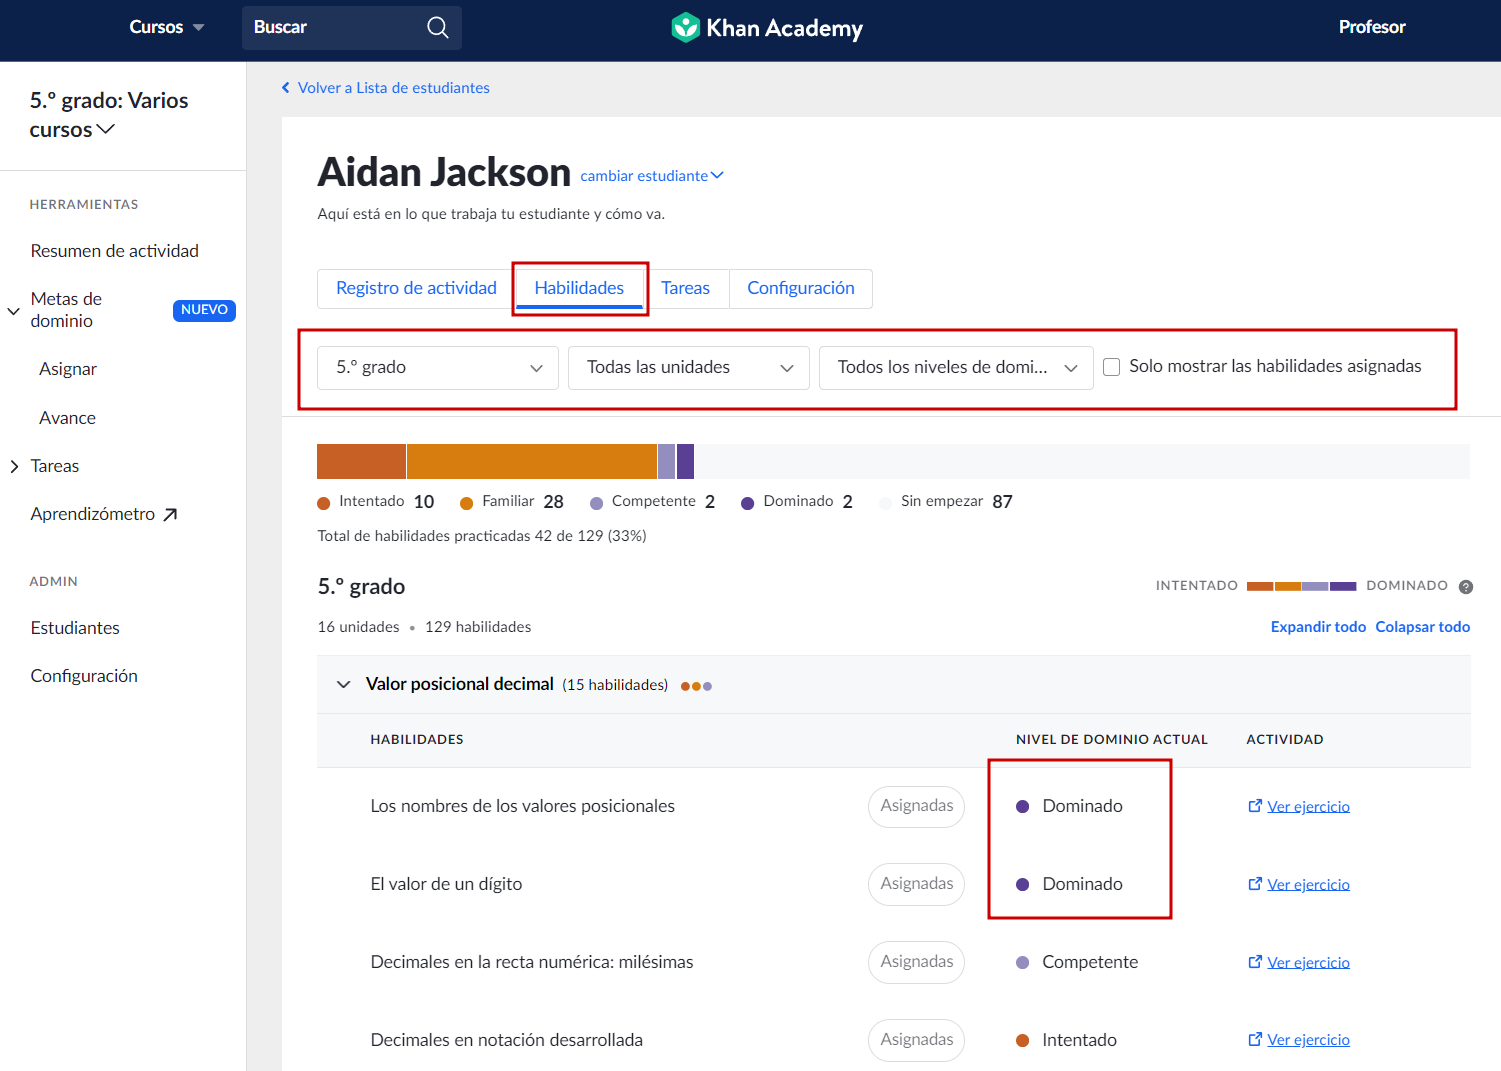The height and width of the screenshot is (1071, 1501).
Task: Open the Todos los niveles de dominio dropdown
Action: click(956, 368)
